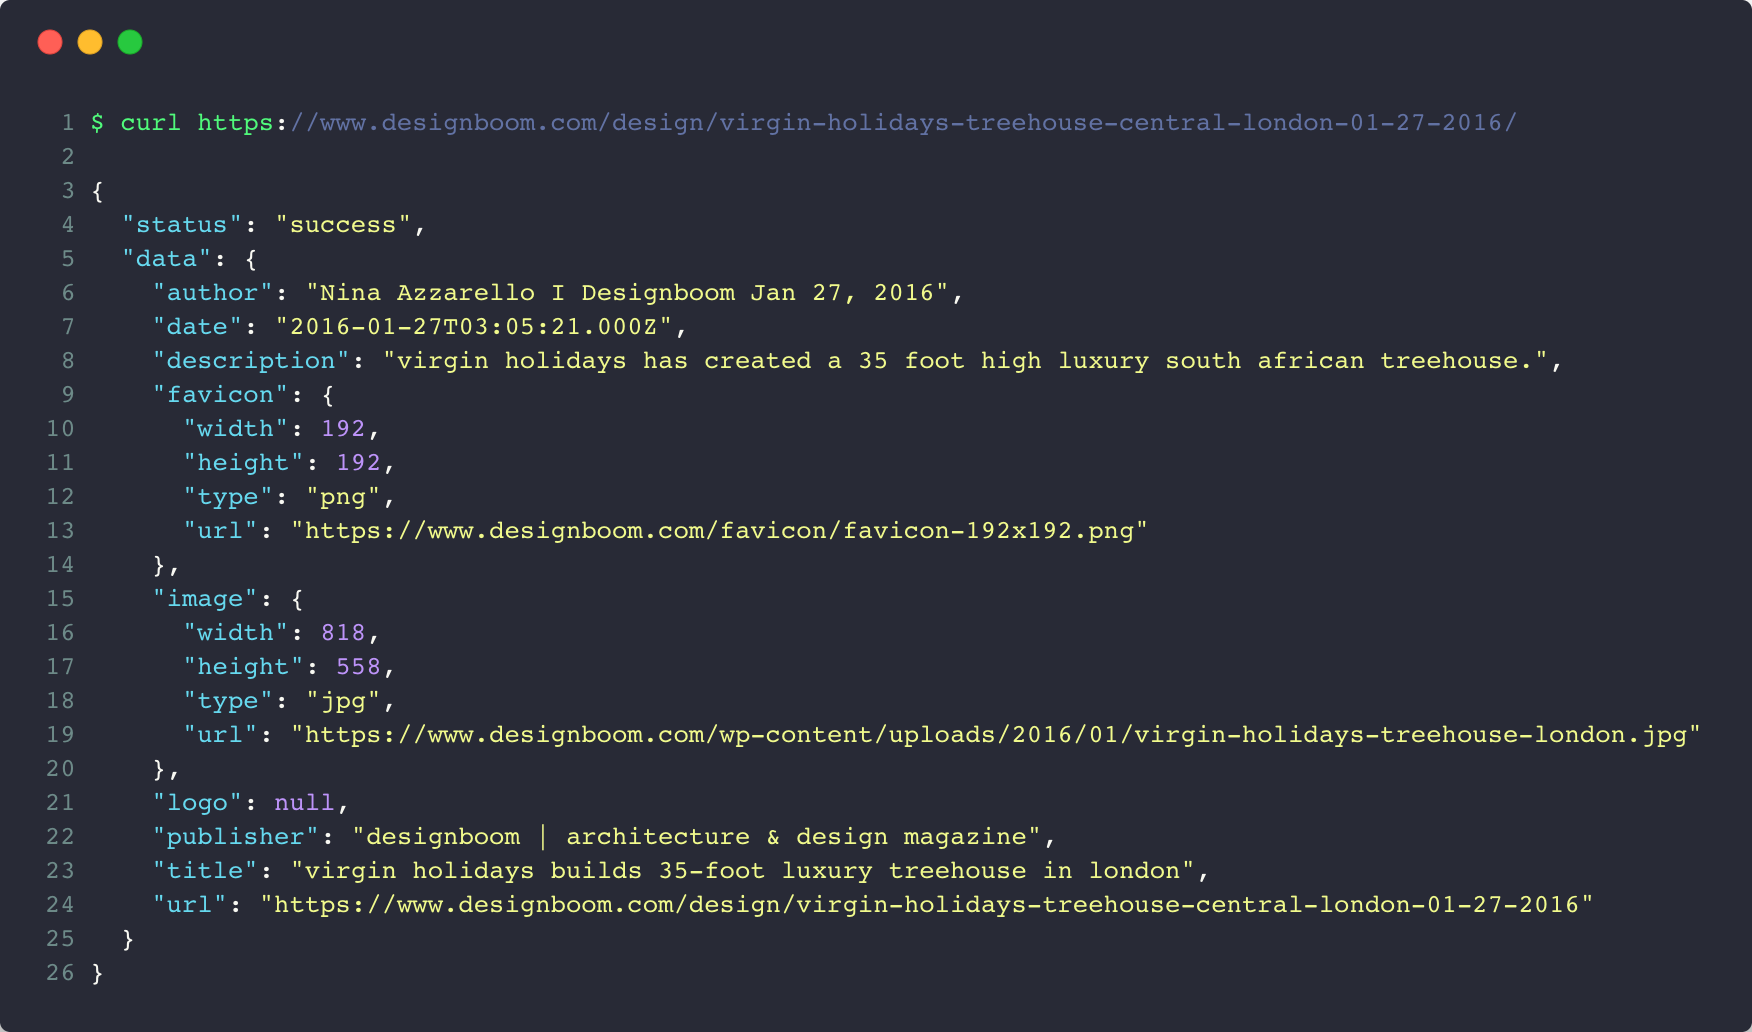Screen dimensions: 1752x1032
Task: Click the favicon-192x192.png URL
Action: pos(719,531)
